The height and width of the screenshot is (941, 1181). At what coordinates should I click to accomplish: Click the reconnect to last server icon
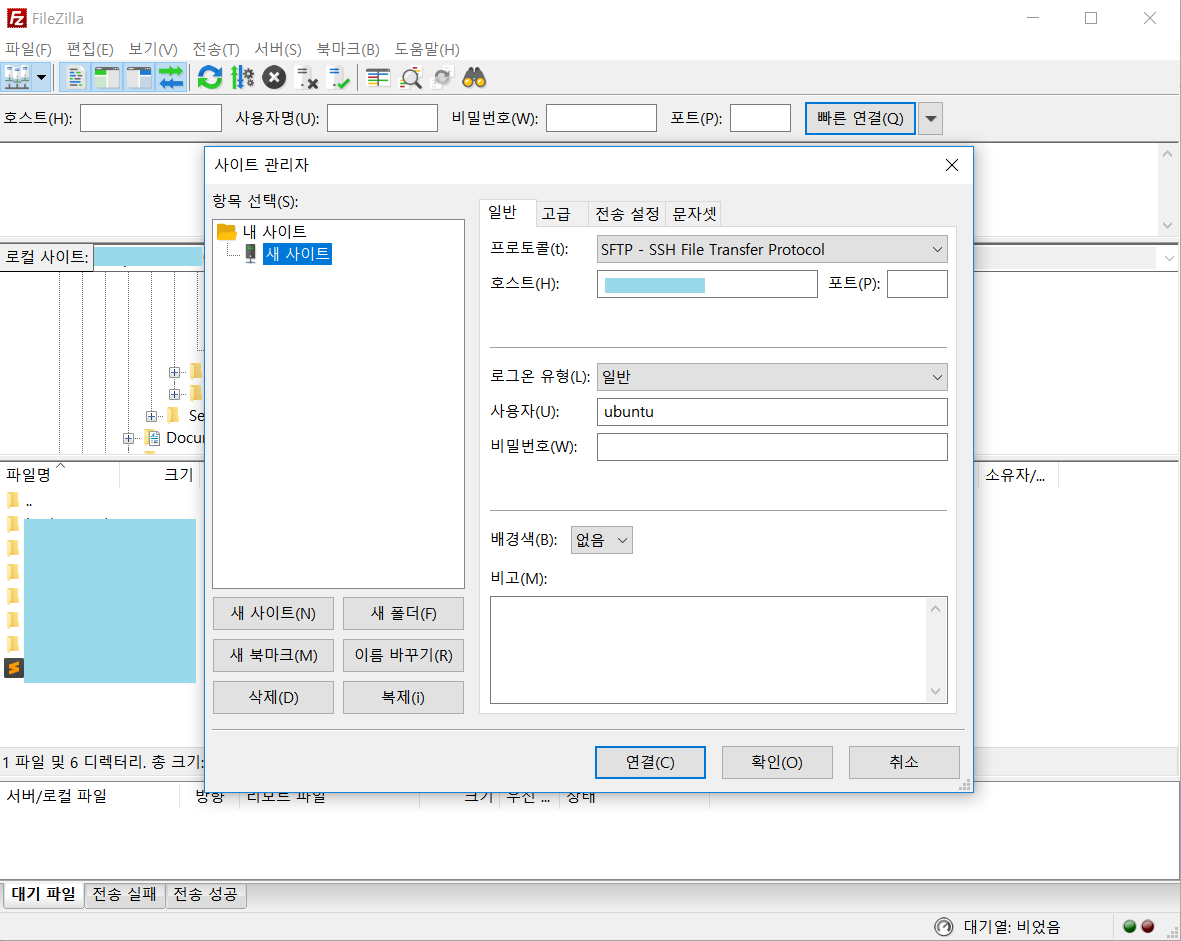[339, 78]
